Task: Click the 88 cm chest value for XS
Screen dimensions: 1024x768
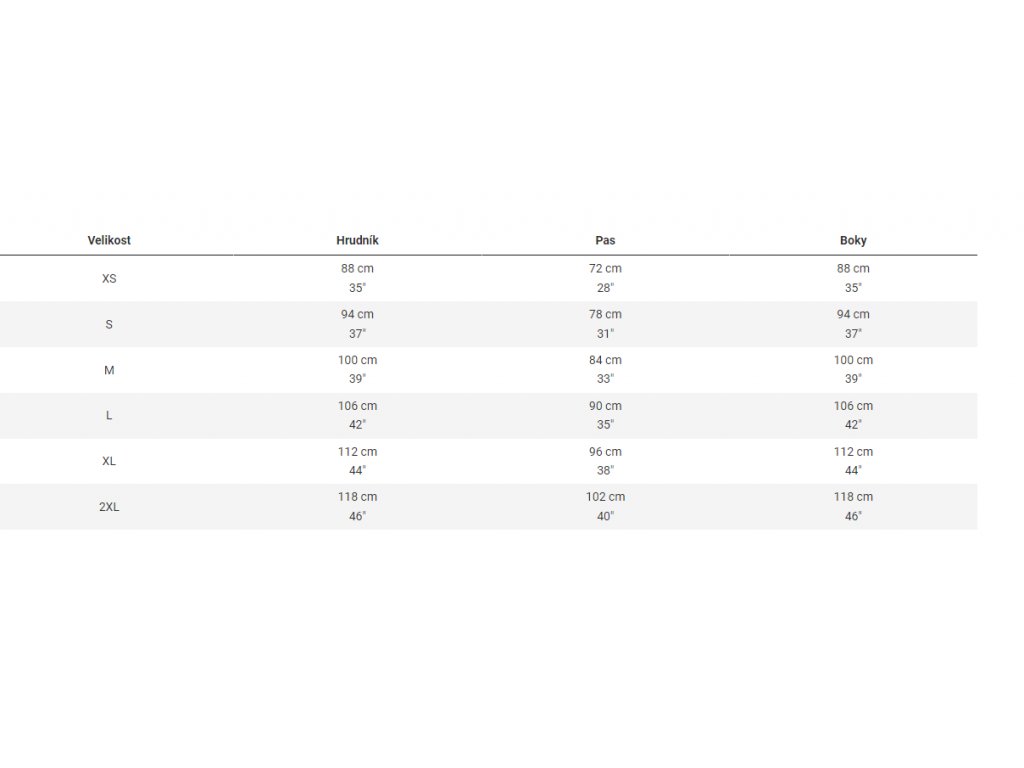Action: [x=357, y=268]
